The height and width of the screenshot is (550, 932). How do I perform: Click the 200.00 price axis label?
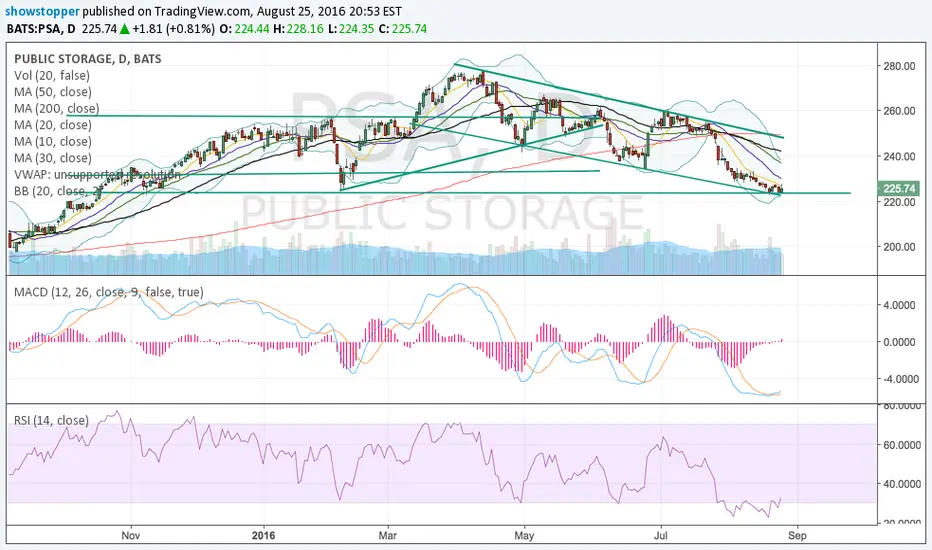point(899,247)
